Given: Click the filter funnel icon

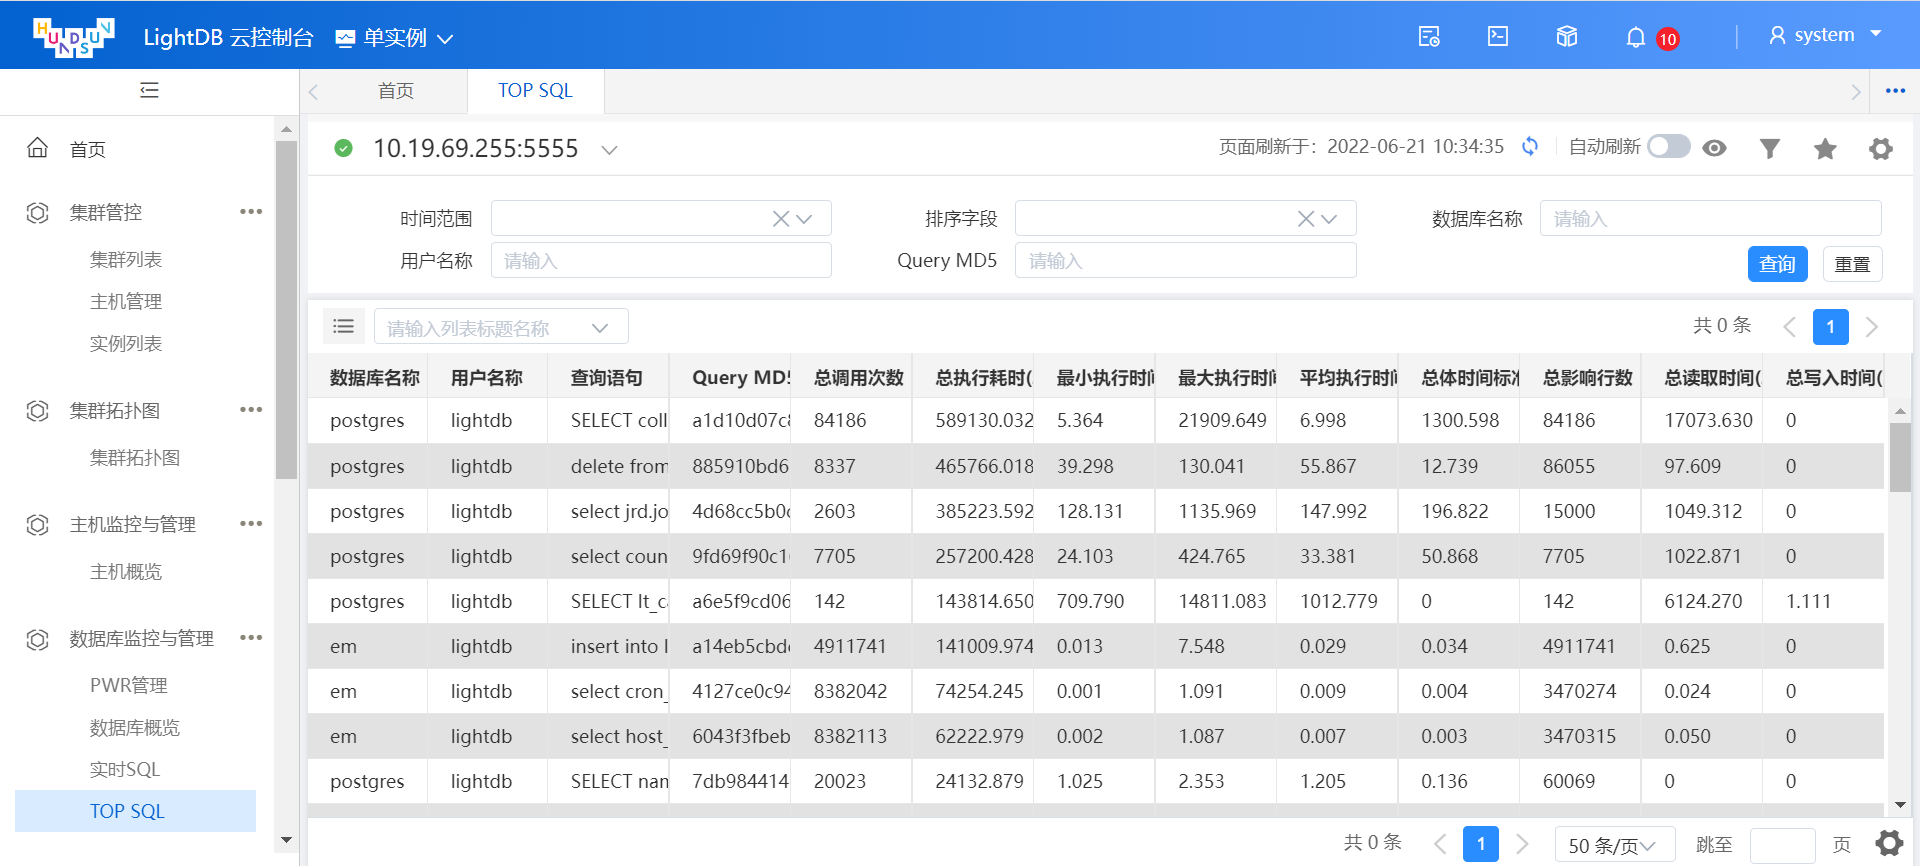Looking at the screenshot, I should coord(1770,149).
